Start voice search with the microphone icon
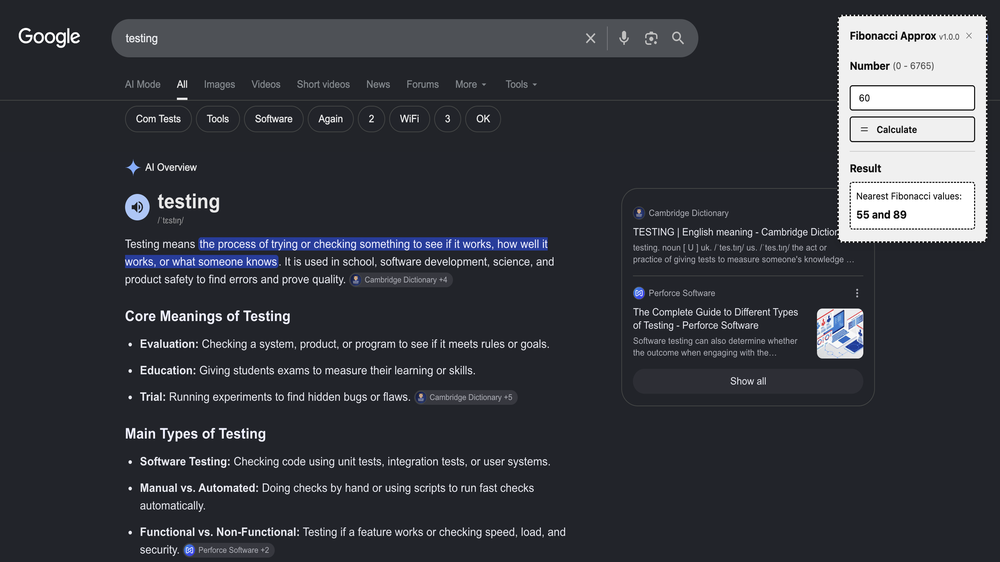Viewport: 1000px width, 562px height. click(x=624, y=38)
